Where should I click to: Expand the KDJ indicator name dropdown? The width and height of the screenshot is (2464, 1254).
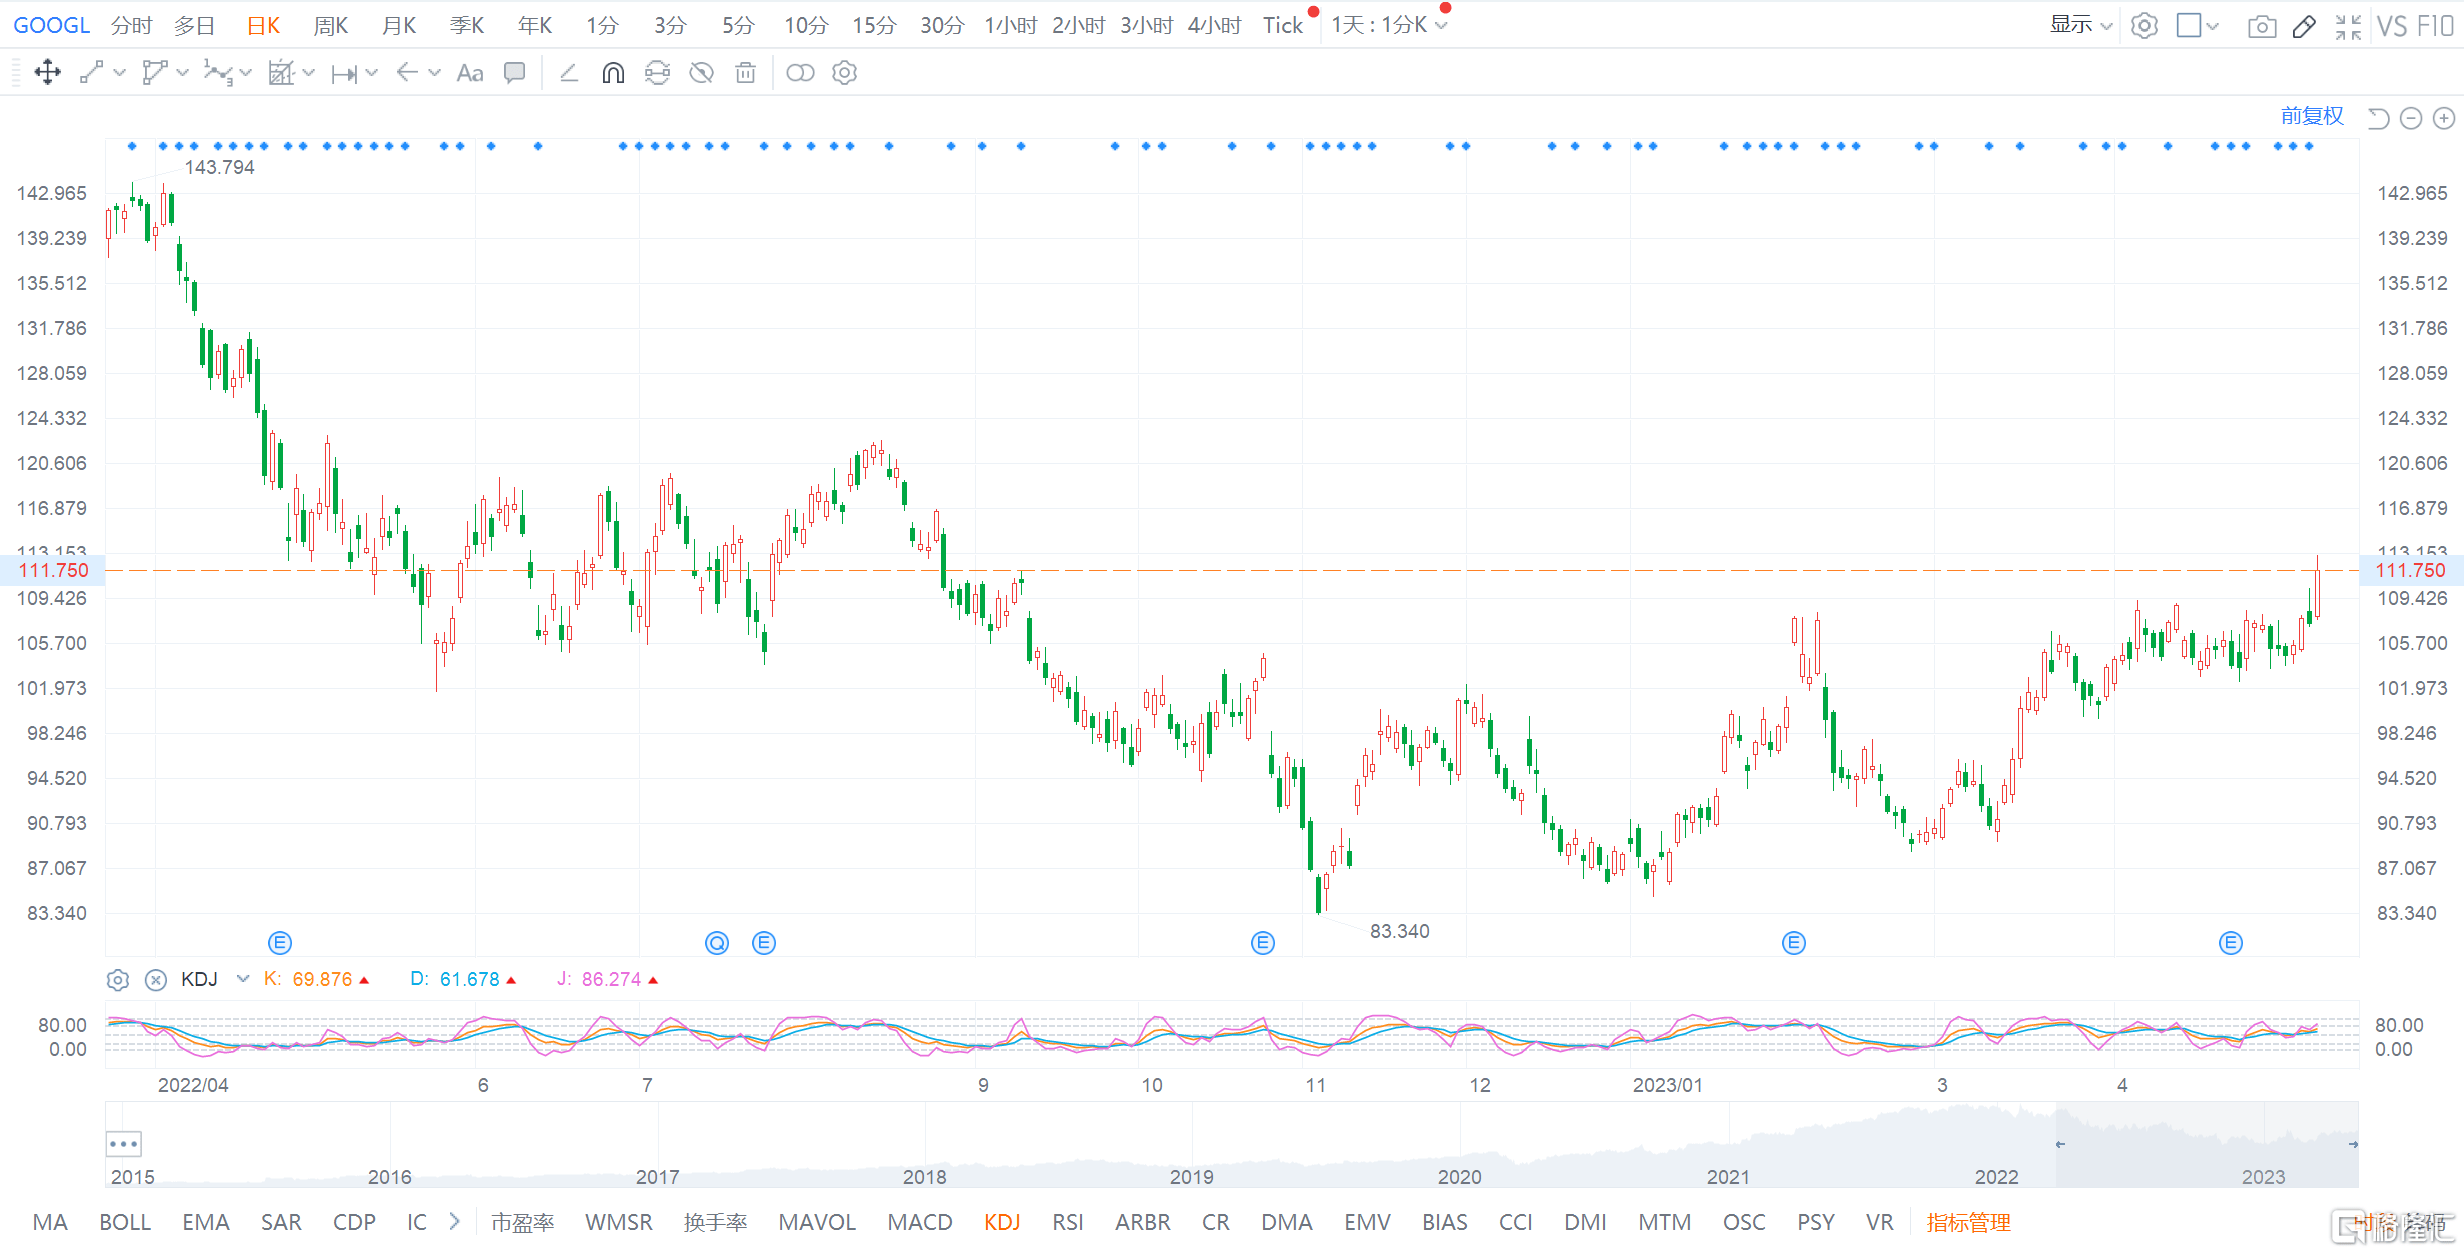[242, 979]
